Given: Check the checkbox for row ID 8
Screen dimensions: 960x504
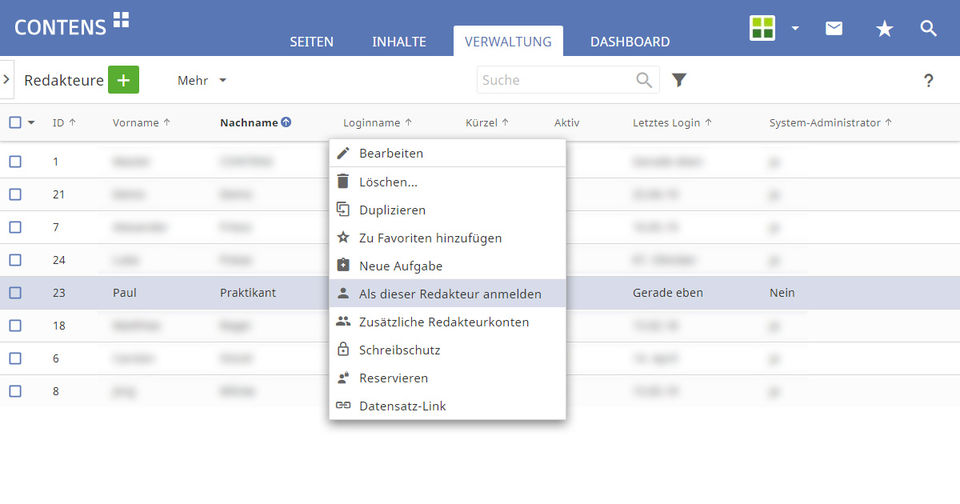Looking at the screenshot, I should 15,391.
